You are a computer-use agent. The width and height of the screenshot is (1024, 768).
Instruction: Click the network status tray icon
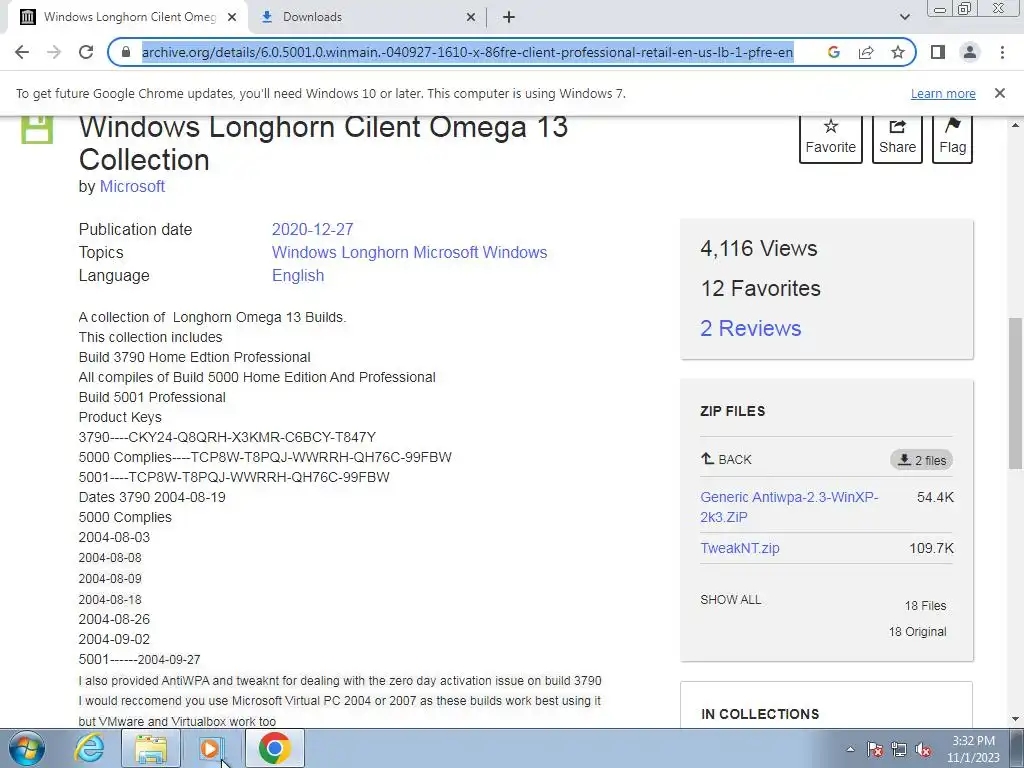(899, 749)
